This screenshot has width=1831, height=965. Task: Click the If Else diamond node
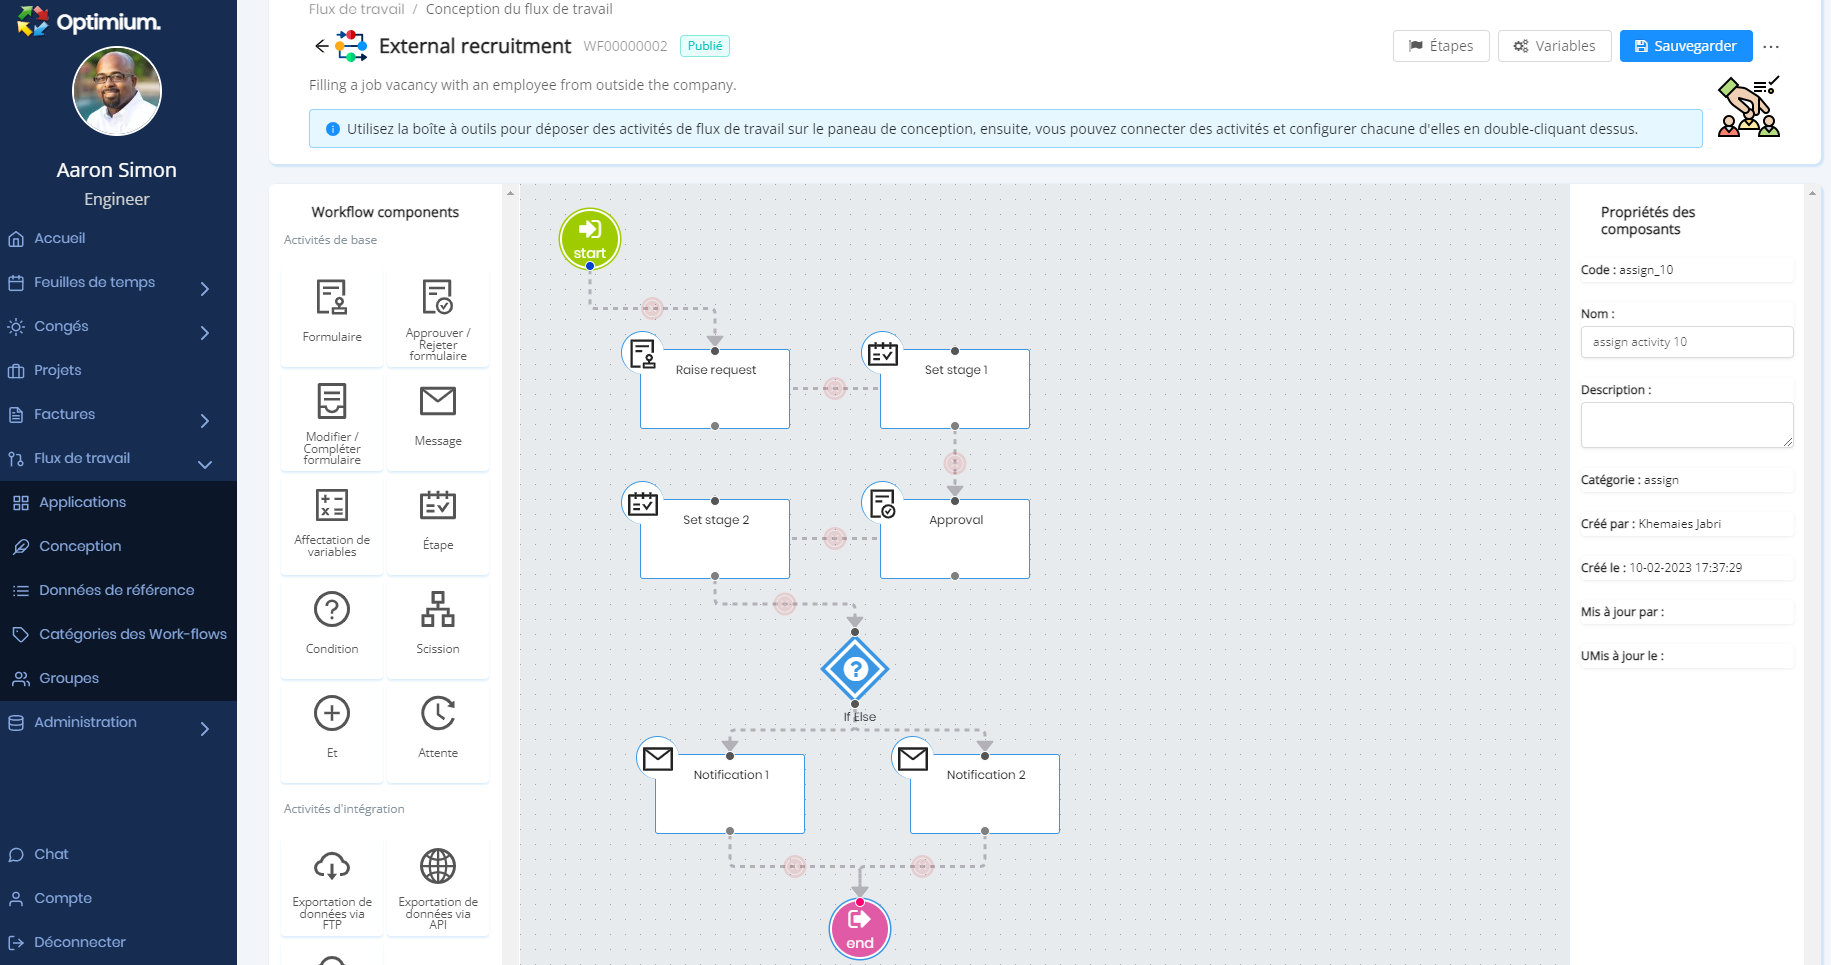[x=855, y=670]
